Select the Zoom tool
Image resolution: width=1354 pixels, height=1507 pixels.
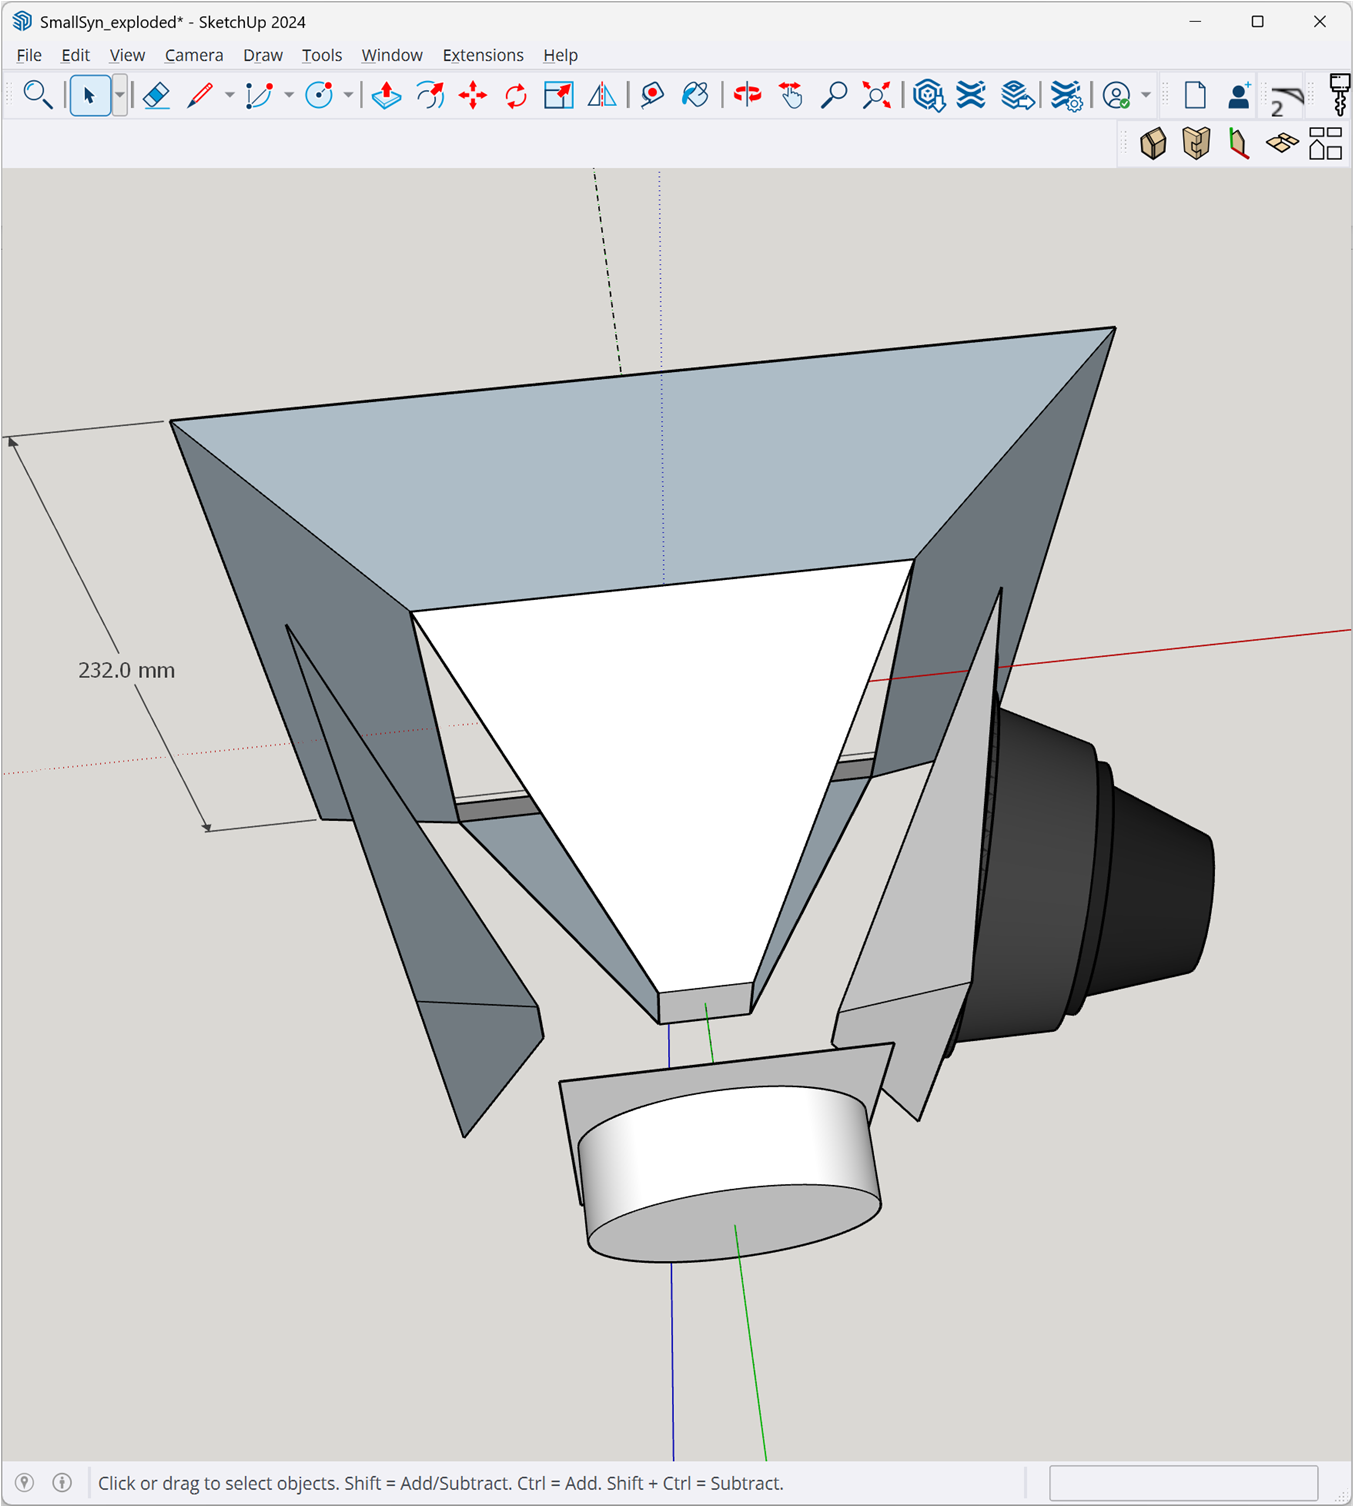[x=833, y=95]
